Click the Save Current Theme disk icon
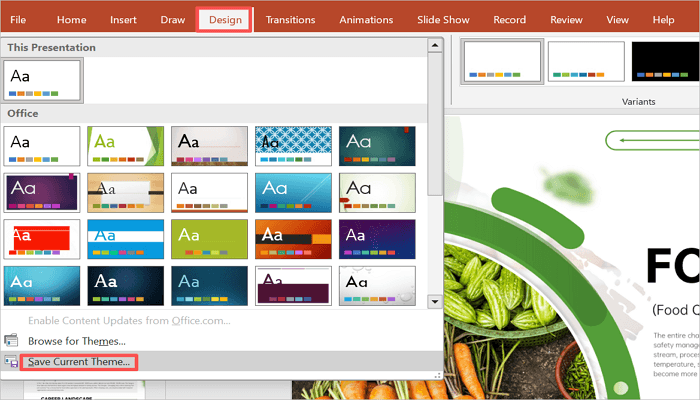 11,361
